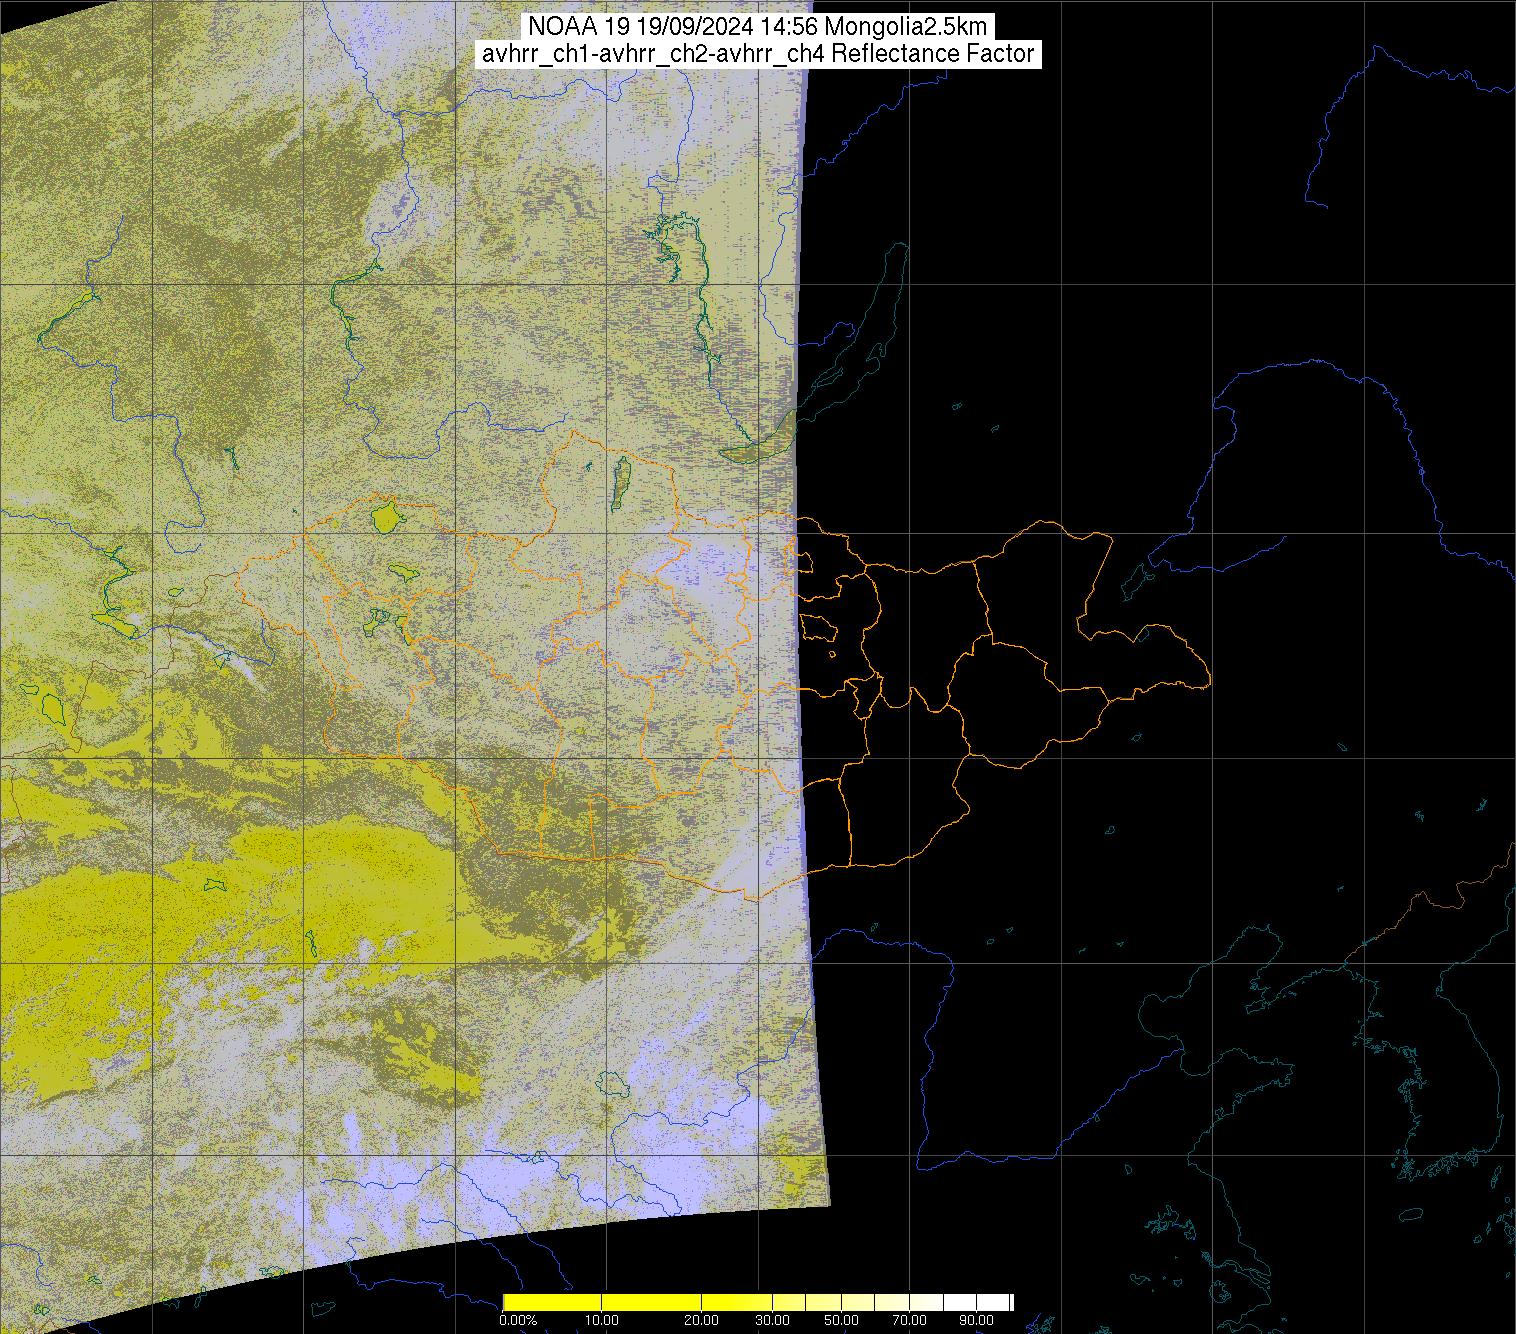Click the 70.00 label under the color bar
The width and height of the screenshot is (1516, 1334).
point(908,1320)
